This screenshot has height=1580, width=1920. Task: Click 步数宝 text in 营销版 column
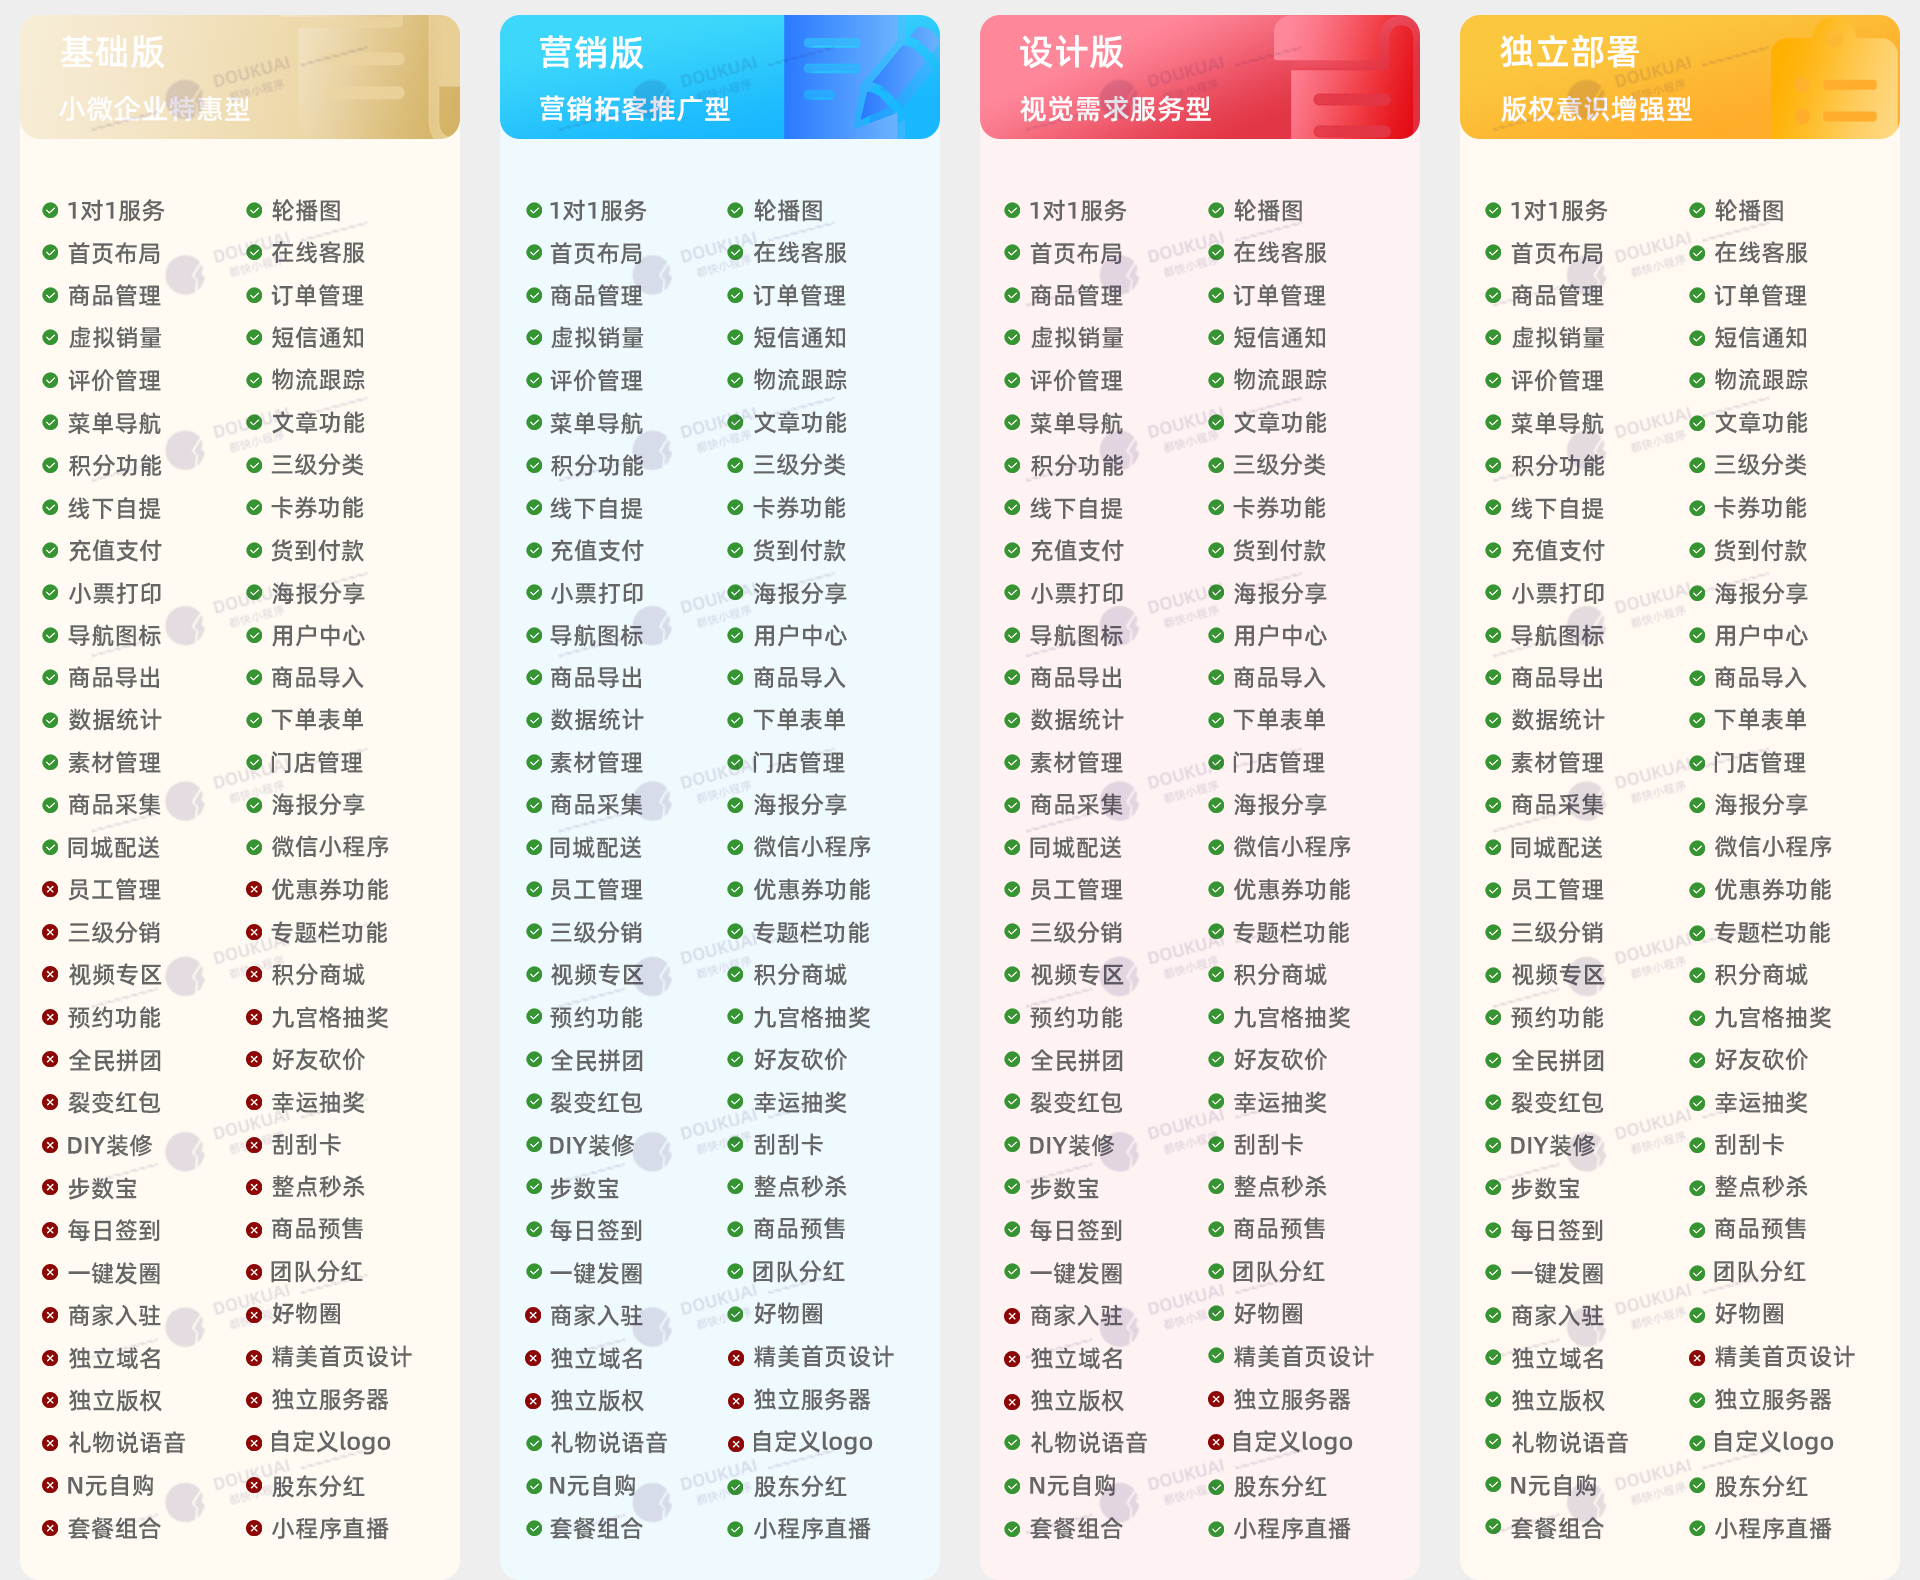click(x=584, y=1189)
